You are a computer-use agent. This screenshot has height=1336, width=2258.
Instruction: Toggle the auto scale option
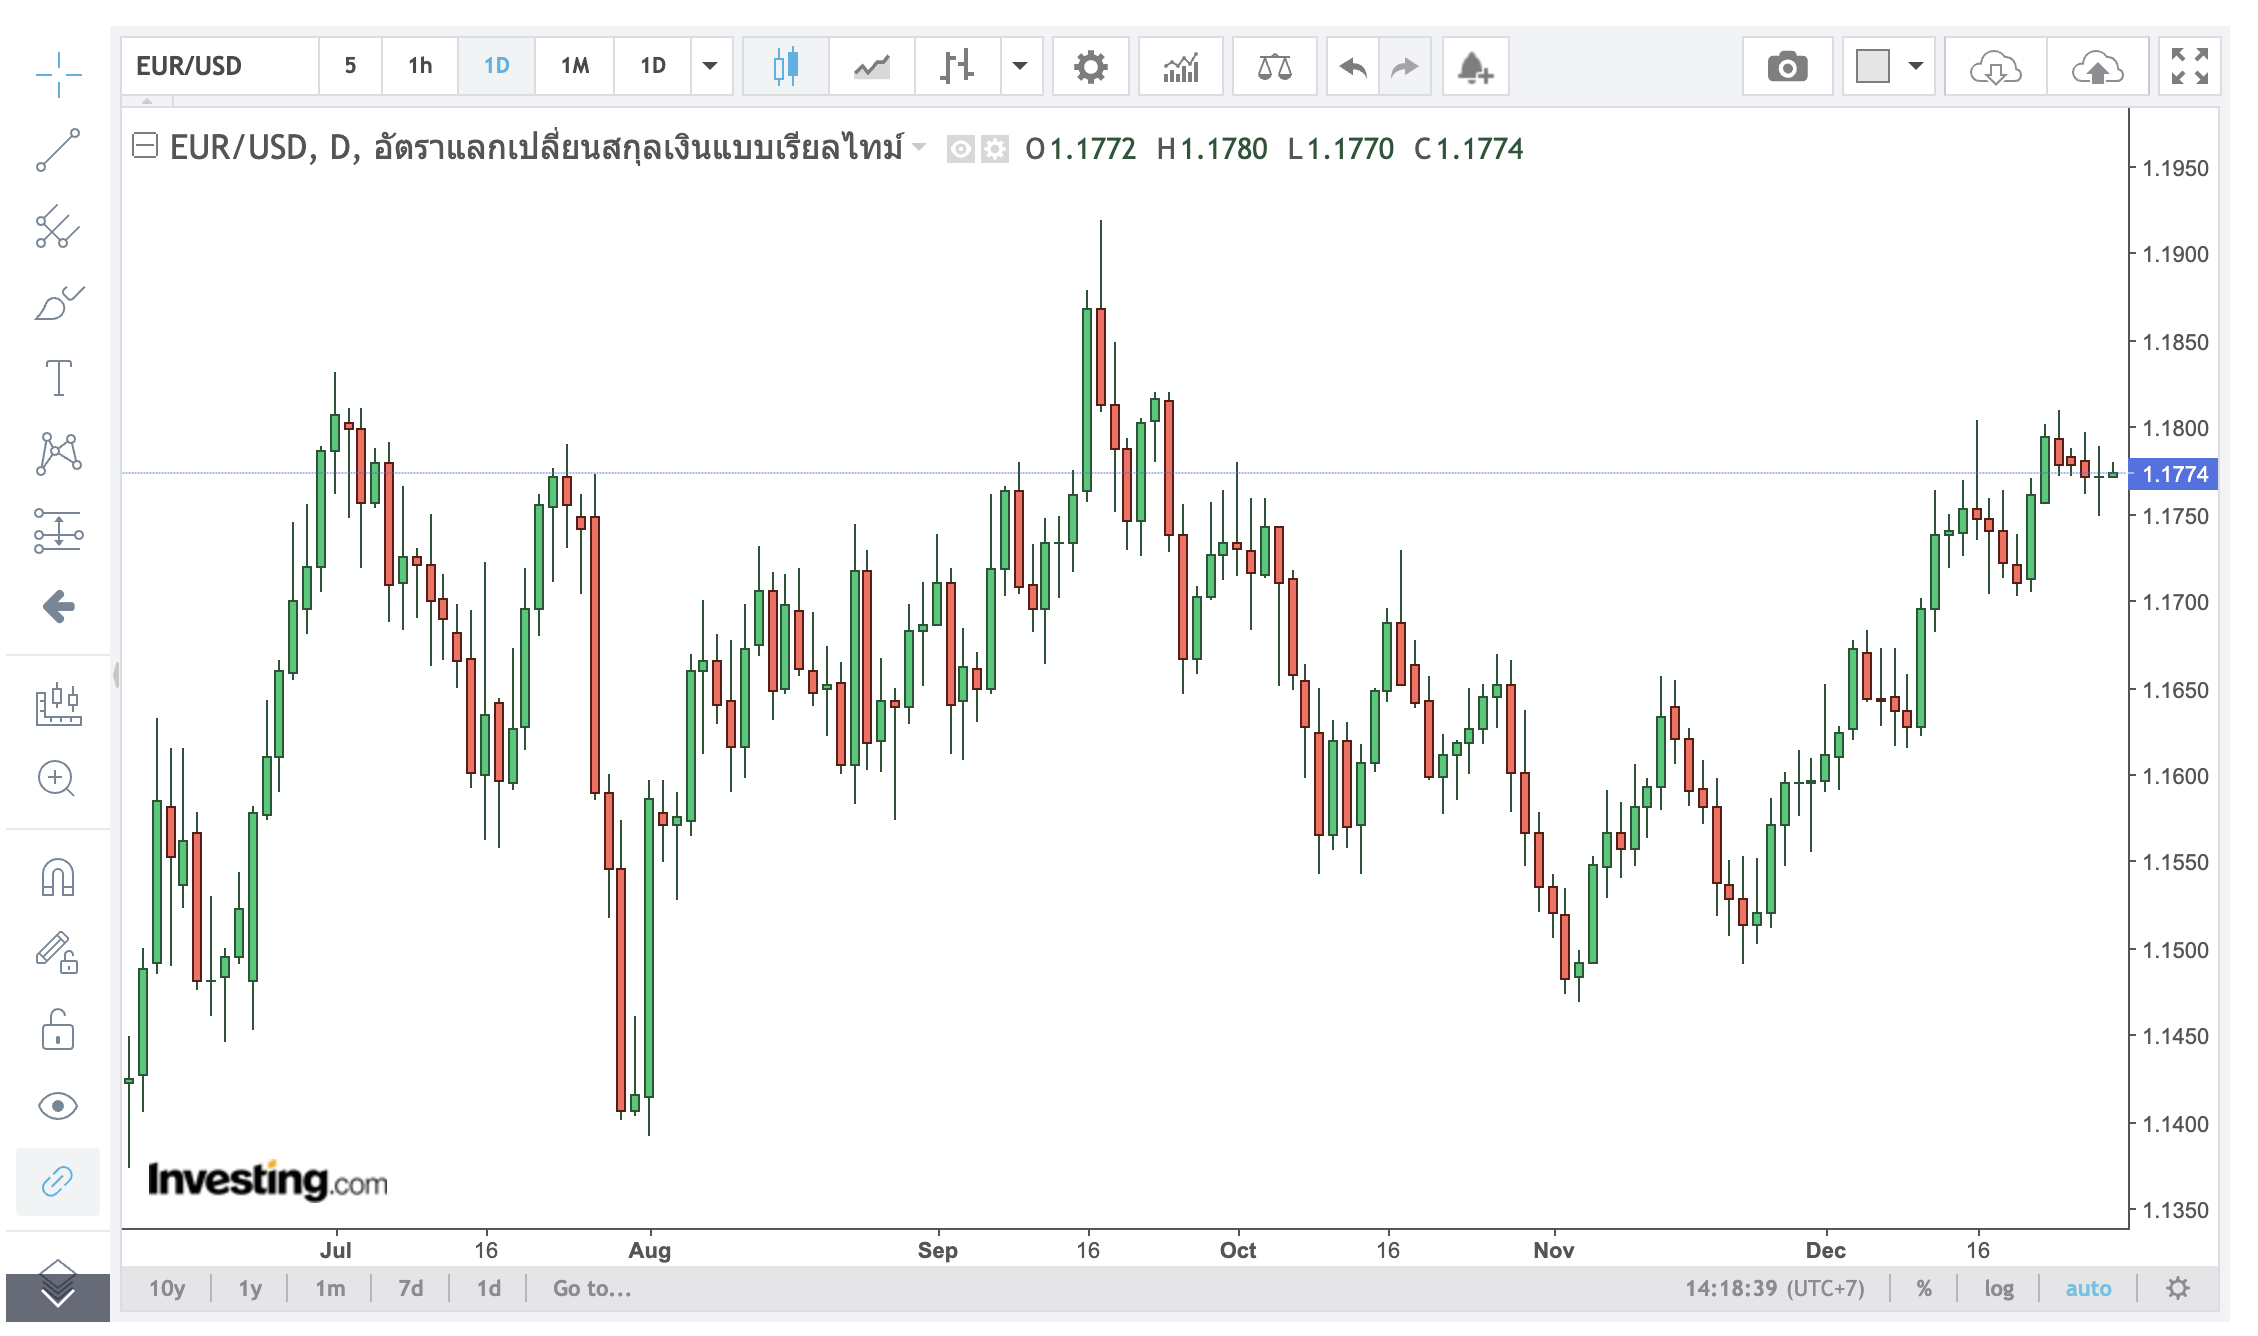point(2088,1288)
